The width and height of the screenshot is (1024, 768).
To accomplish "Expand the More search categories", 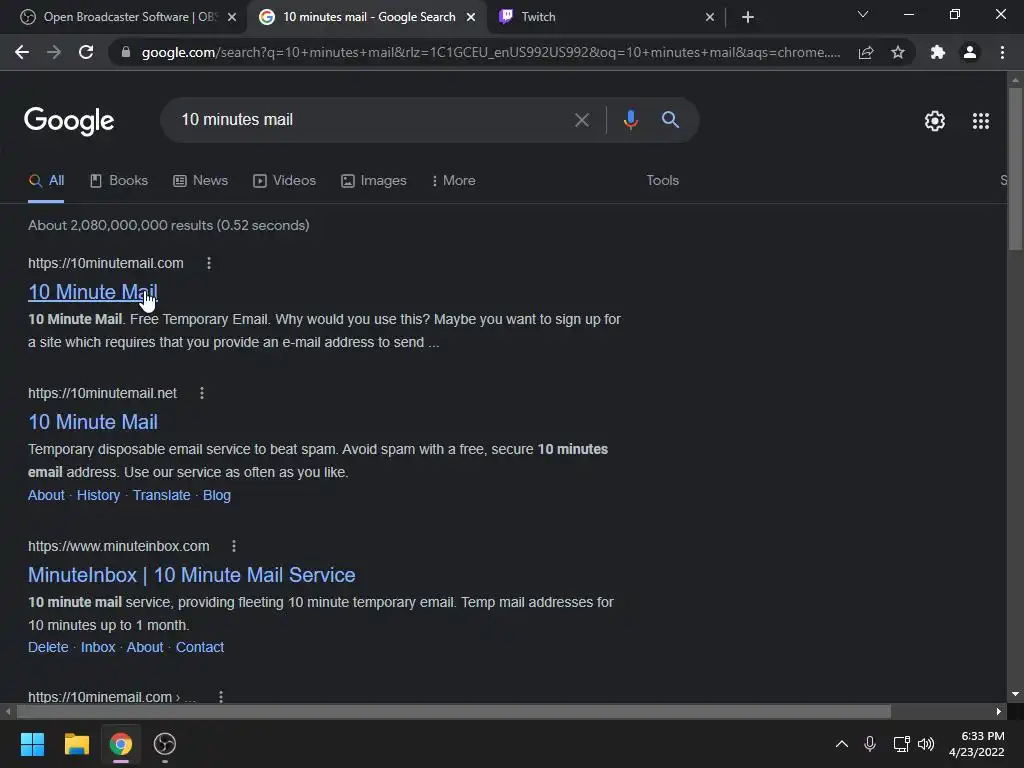I will 454,181.
